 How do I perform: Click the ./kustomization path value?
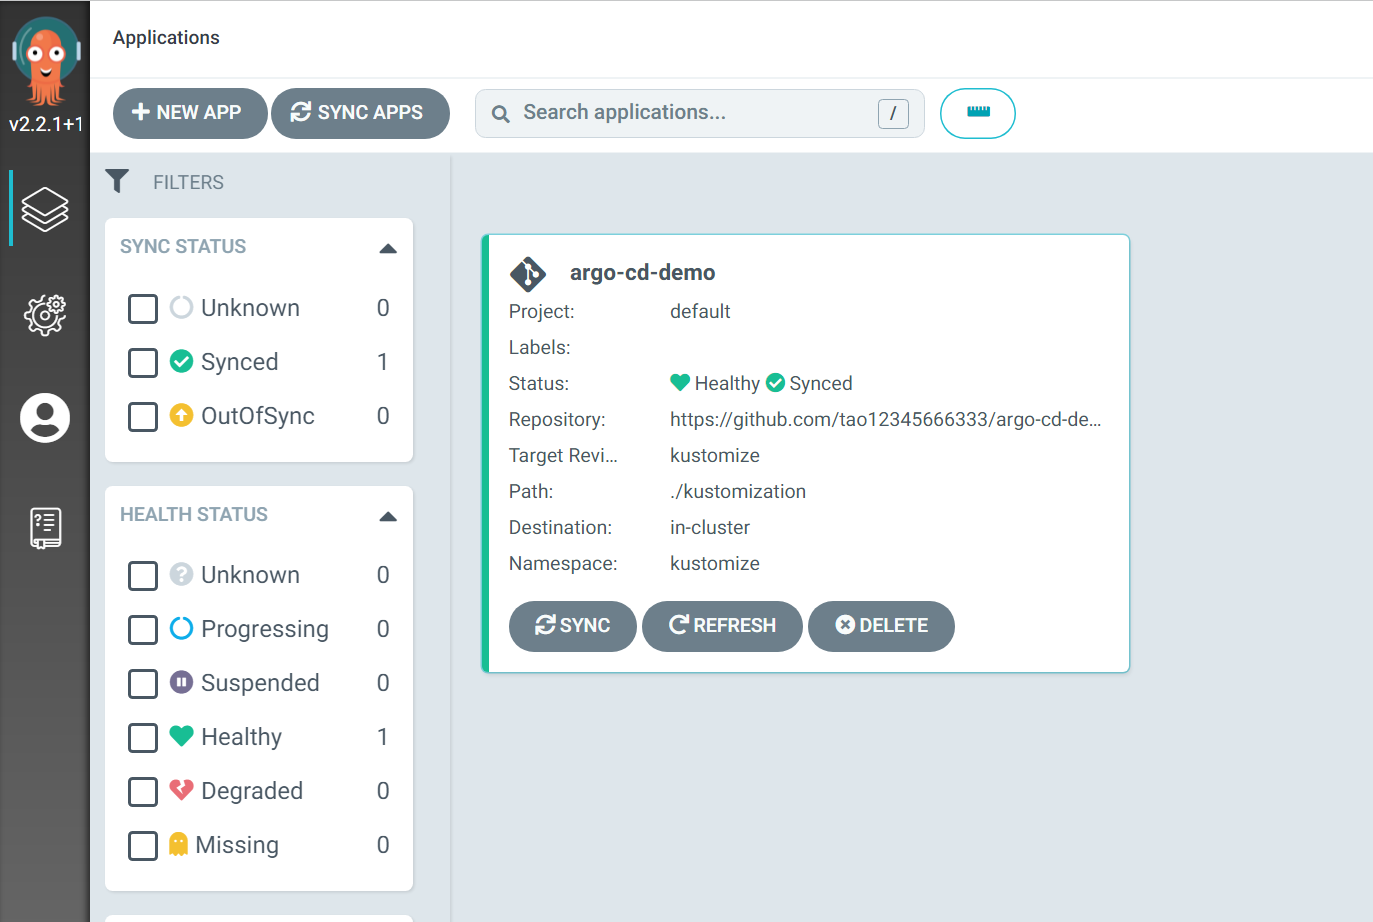pyautogui.click(x=738, y=492)
